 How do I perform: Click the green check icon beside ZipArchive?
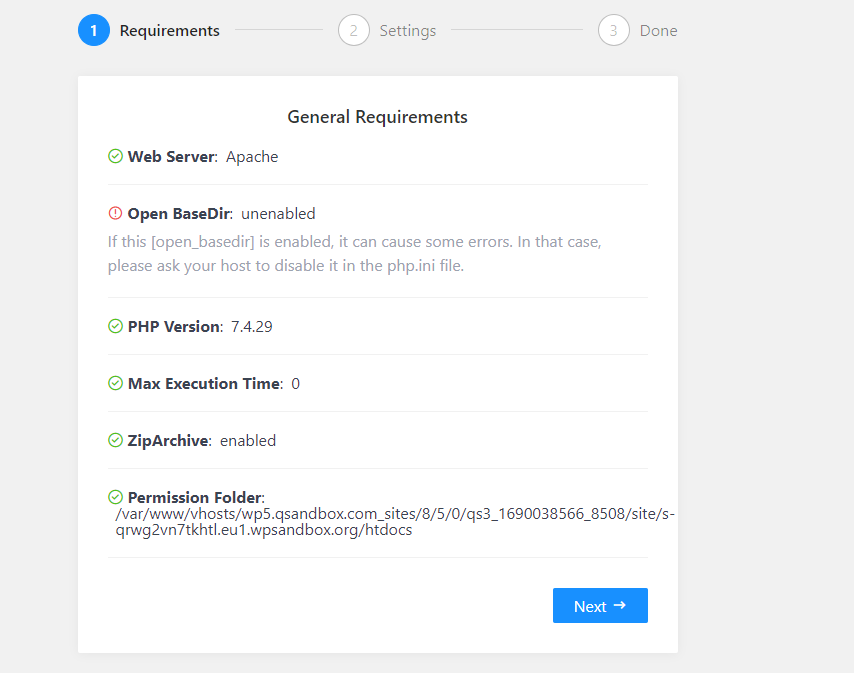coord(115,440)
